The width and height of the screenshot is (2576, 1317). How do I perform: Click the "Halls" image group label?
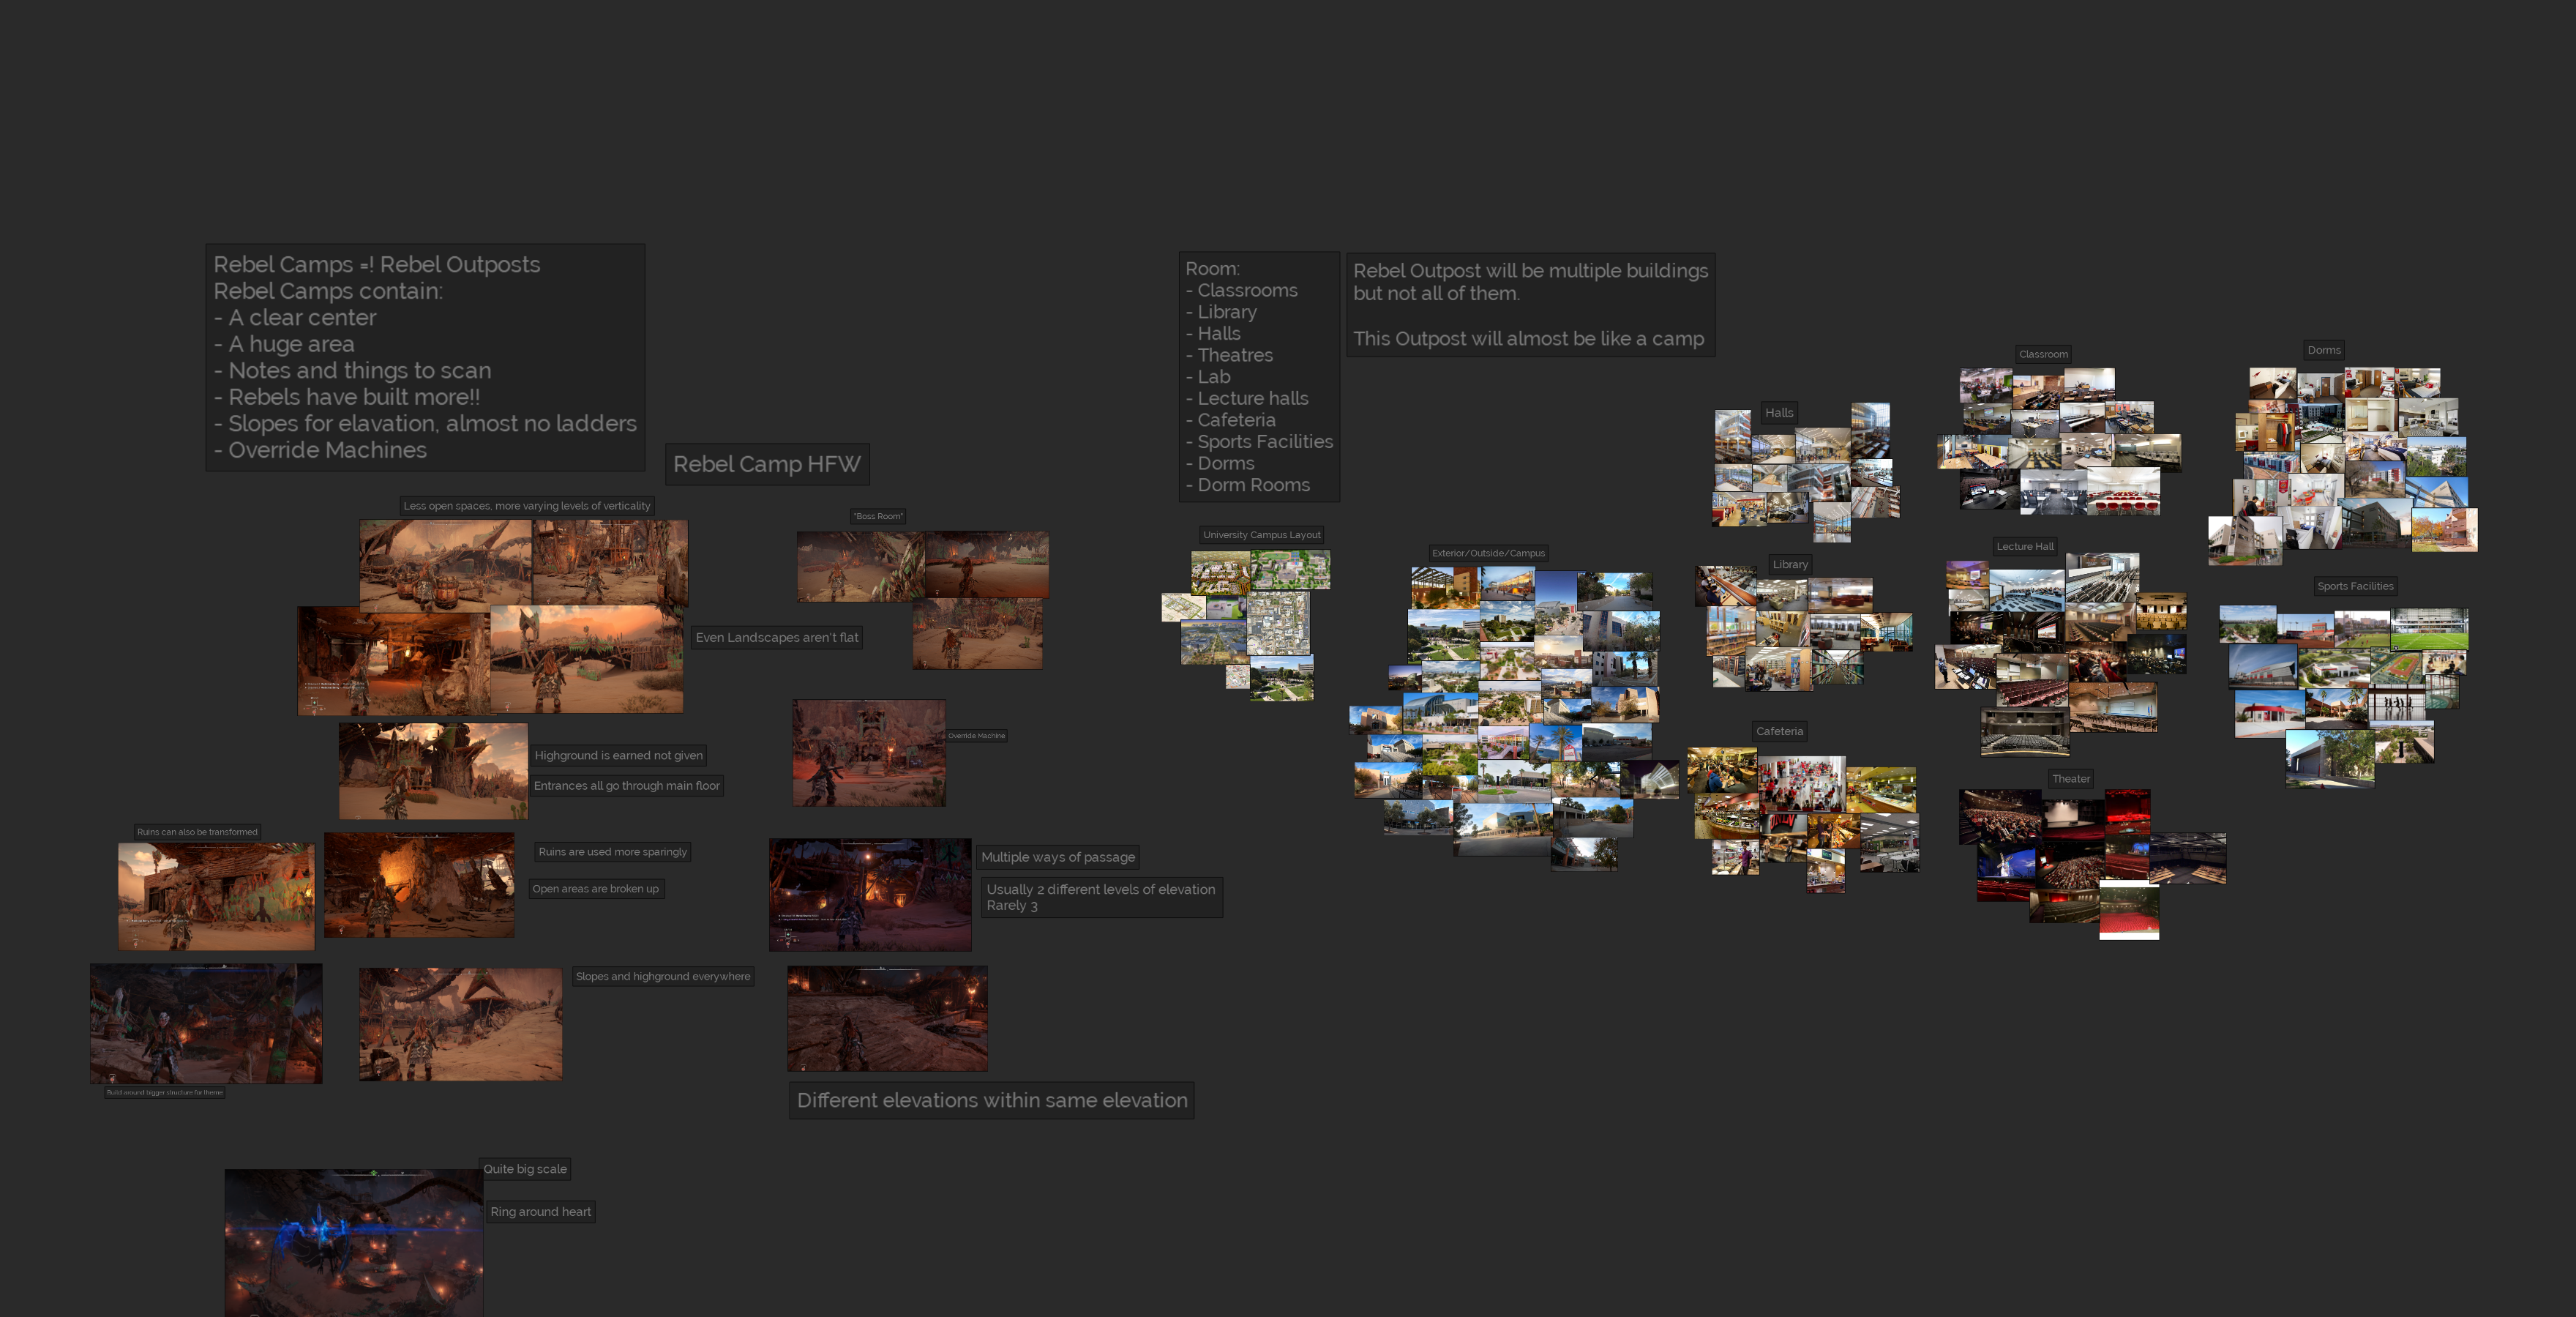tap(1779, 412)
